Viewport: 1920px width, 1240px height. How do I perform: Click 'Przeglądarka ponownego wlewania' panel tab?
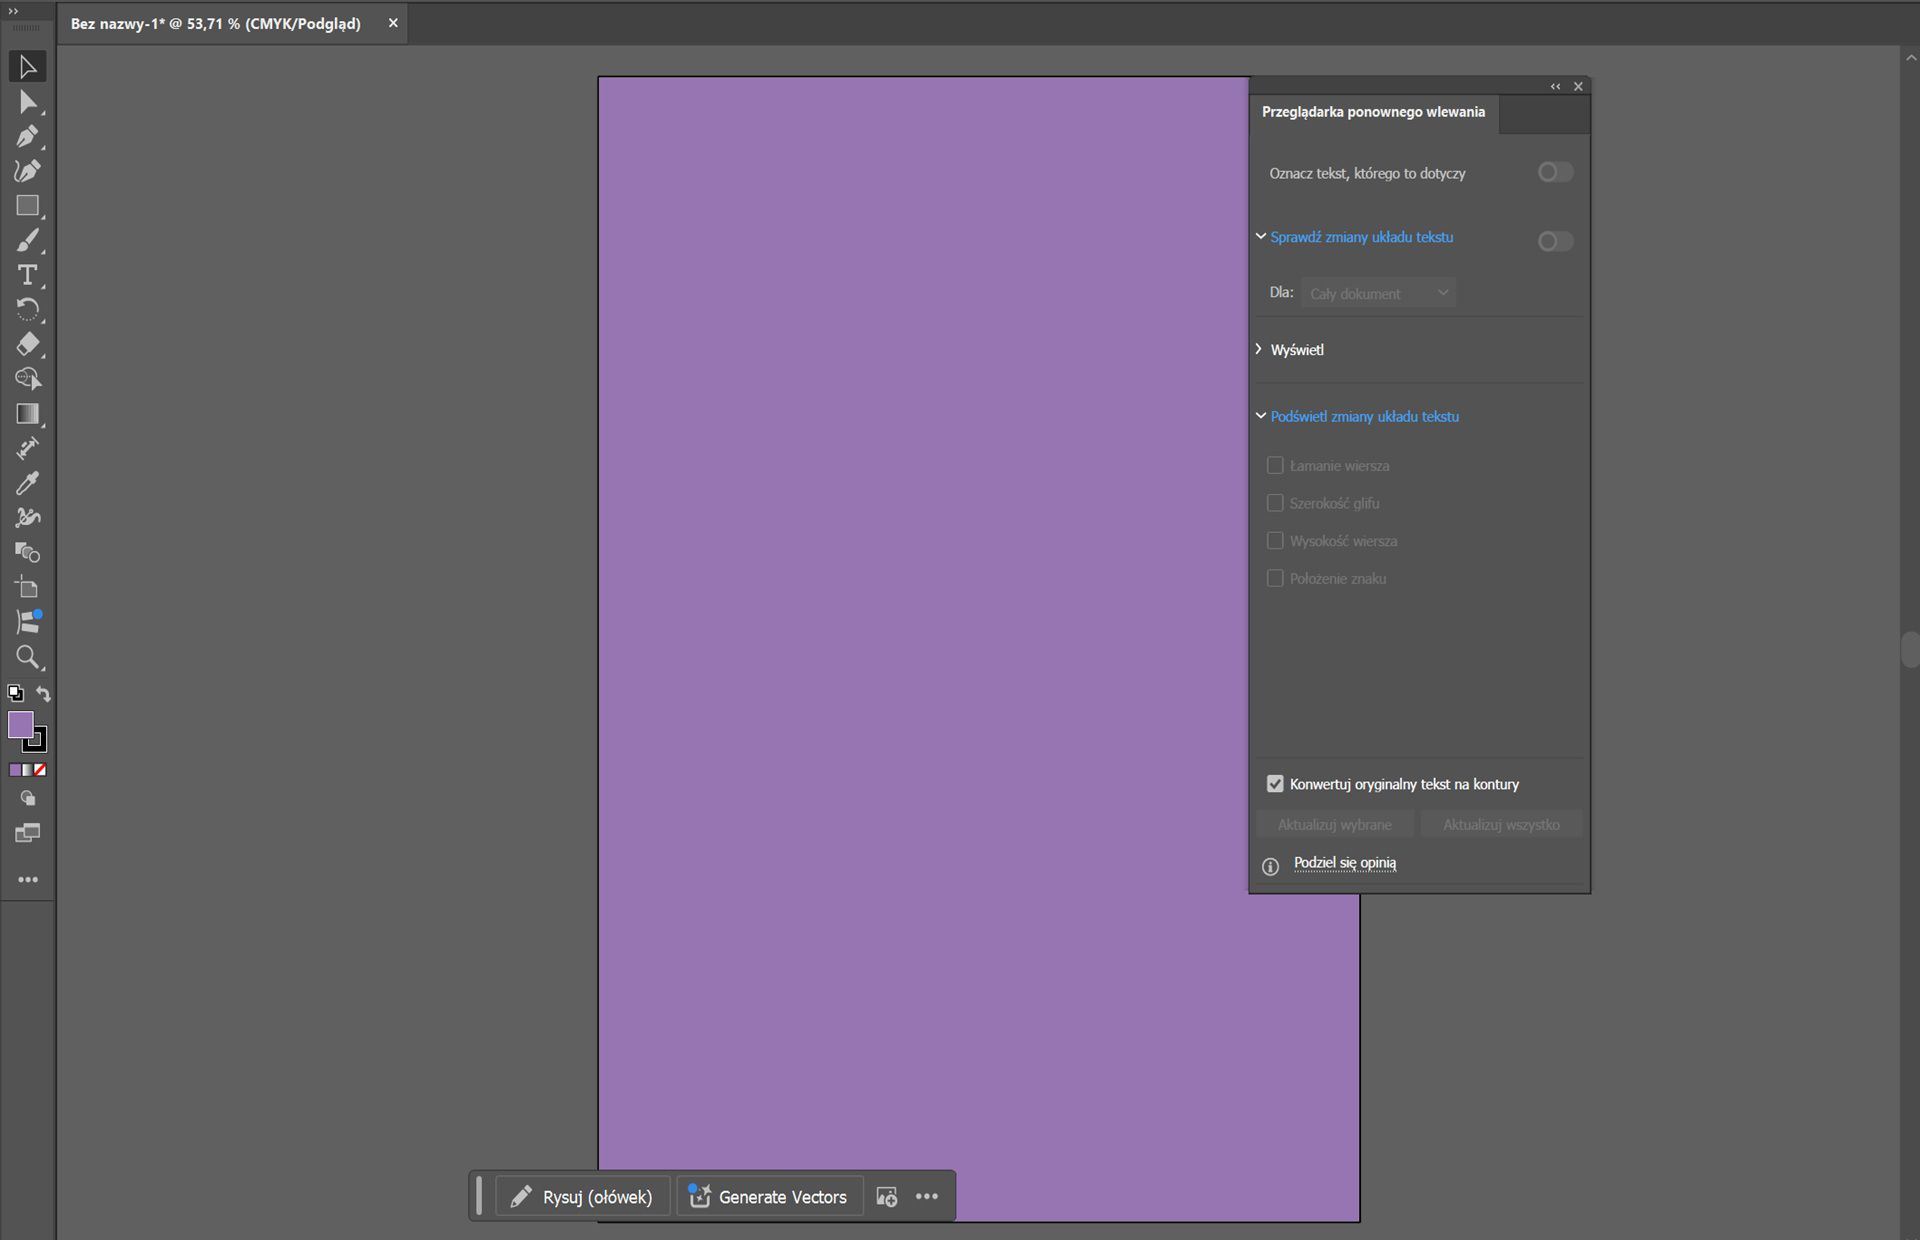(1373, 112)
